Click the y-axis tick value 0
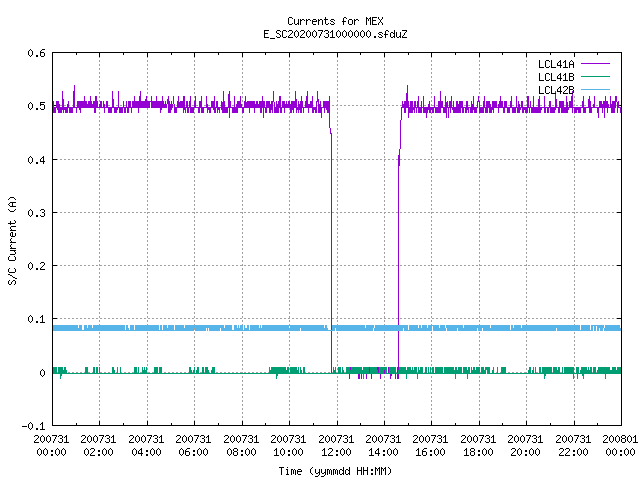 click(42, 373)
